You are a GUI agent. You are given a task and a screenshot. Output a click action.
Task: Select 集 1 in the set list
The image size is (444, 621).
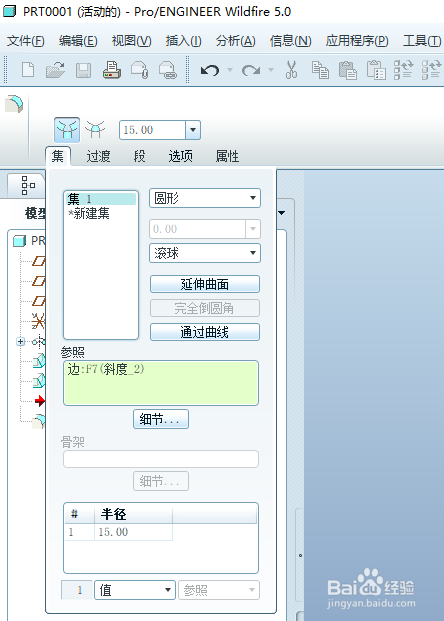(x=101, y=198)
